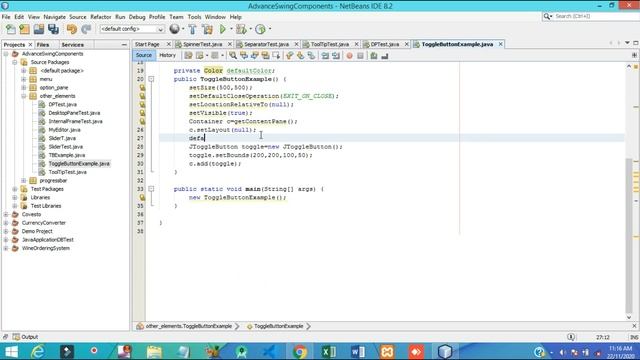Image resolution: width=640 pixels, height=360 pixels.
Task: Click Build Project hammer icon
Action: click(x=192, y=29)
